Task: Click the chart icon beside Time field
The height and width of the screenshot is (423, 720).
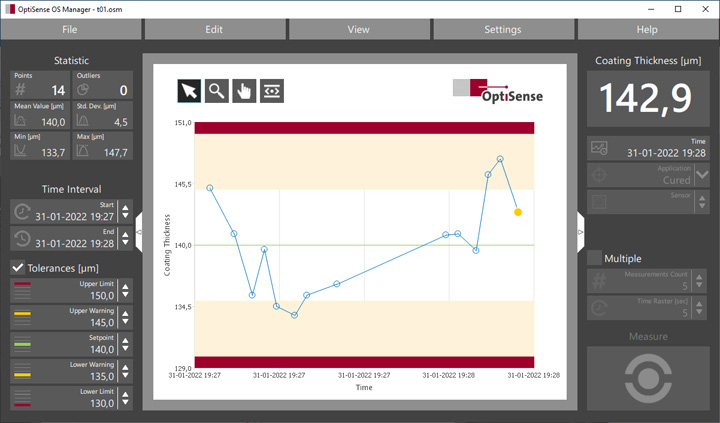Action: [x=599, y=148]
